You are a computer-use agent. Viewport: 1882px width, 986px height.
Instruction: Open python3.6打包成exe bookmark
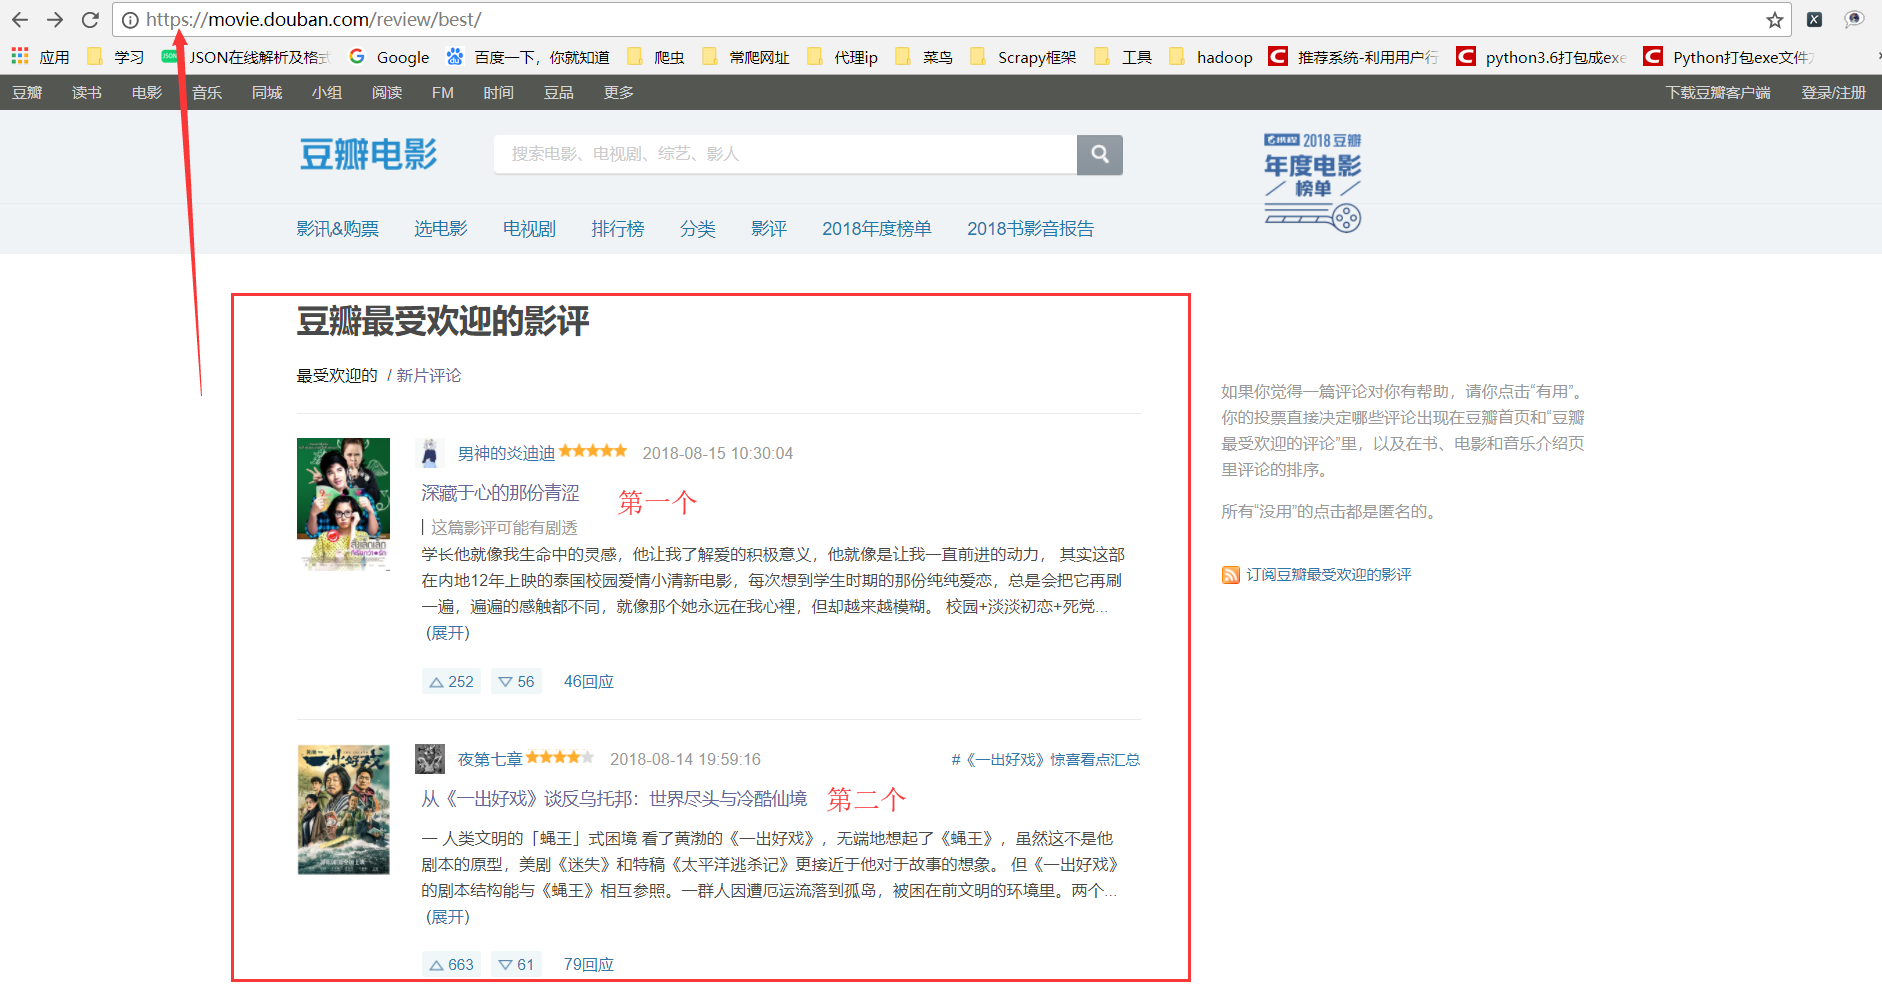(x=1541, y=57)
